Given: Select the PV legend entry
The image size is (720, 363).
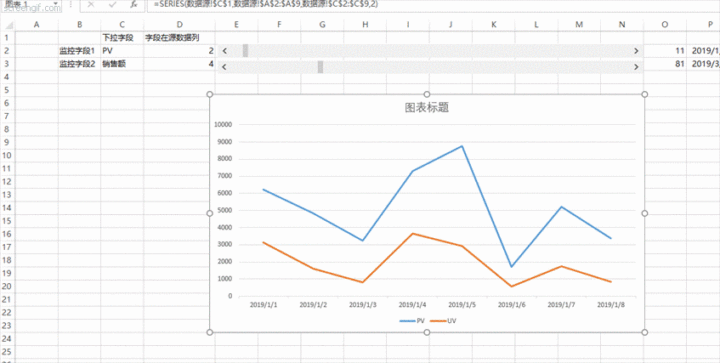Looking at the screenshot, I should pos(412,321).
